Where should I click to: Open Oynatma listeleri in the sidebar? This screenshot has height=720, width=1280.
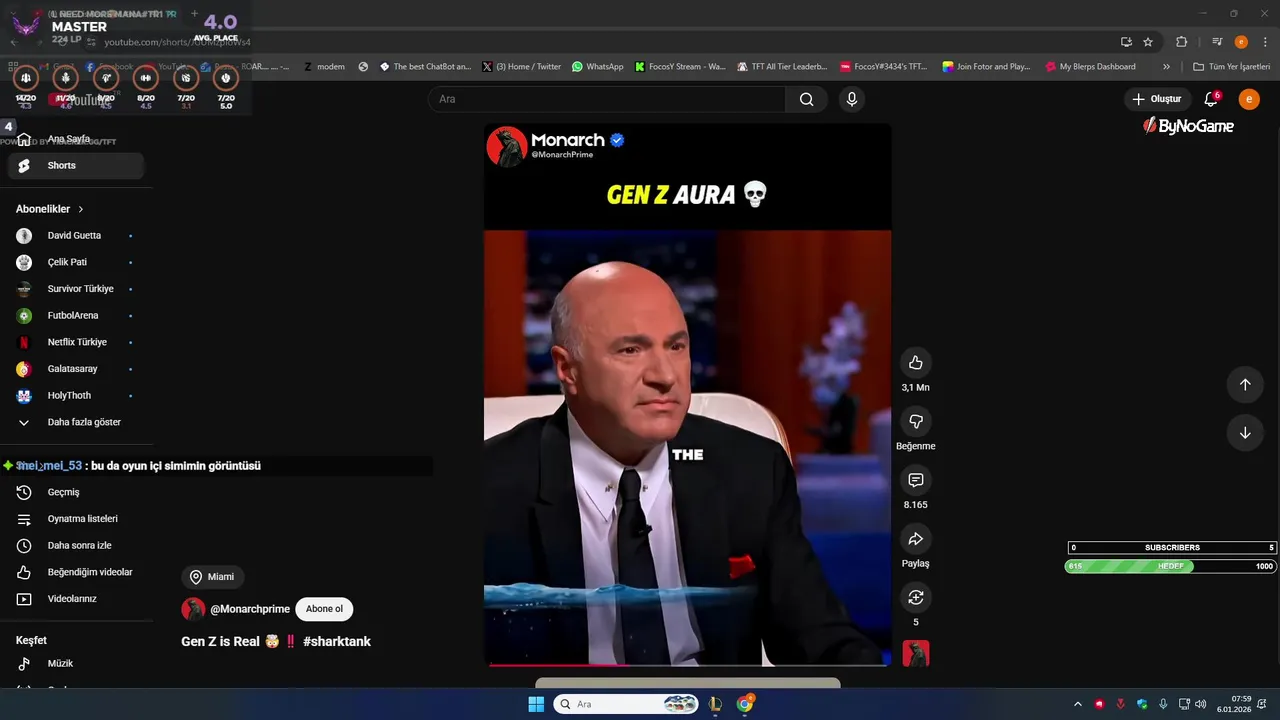coord(76,519)
